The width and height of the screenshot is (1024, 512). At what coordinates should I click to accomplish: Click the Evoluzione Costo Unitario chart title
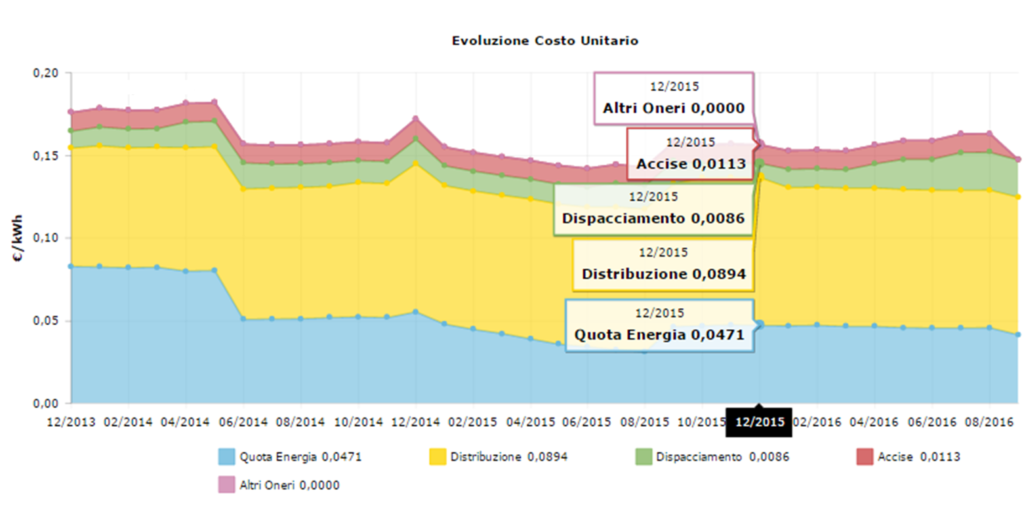(x=544, y=41)
